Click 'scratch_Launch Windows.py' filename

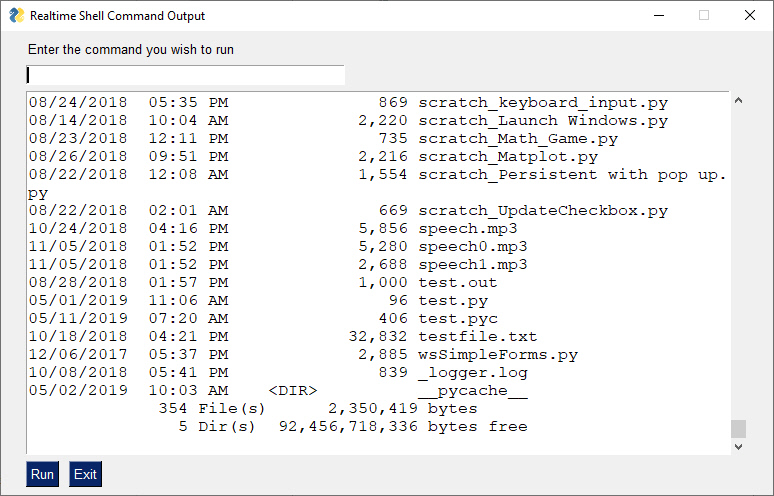(x=543, y=120)
